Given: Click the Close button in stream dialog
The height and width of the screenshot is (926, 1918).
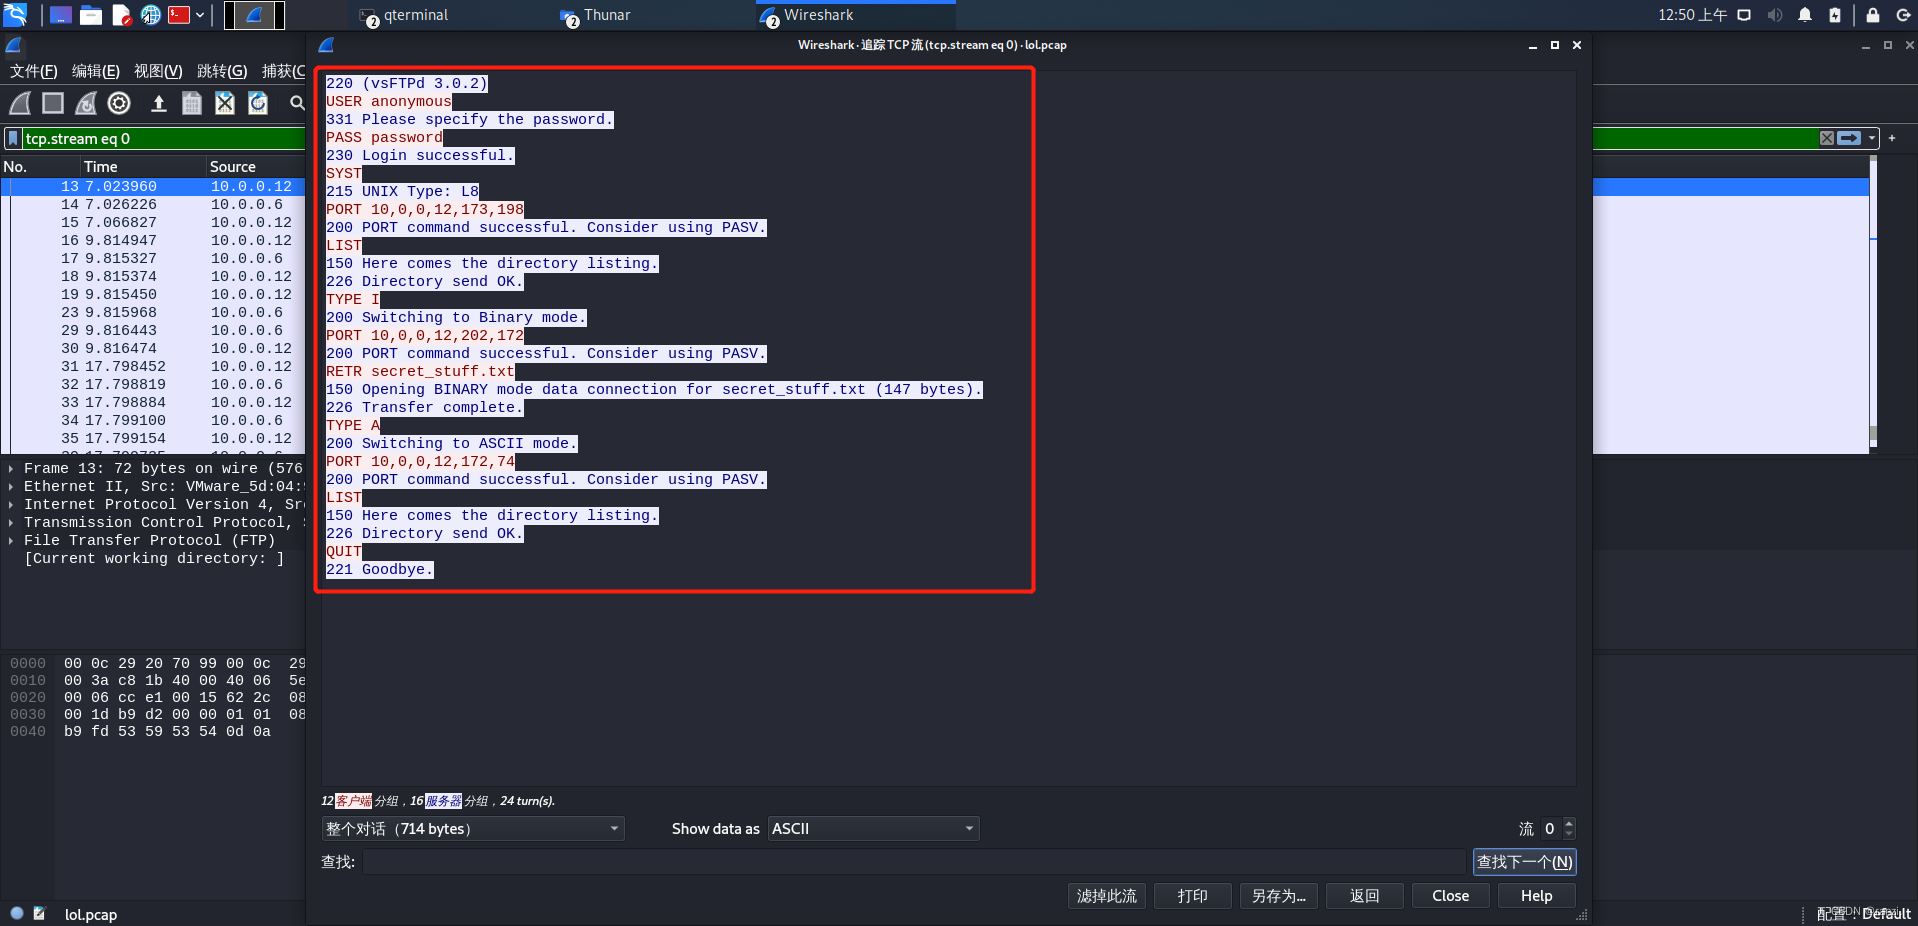Looking at the screenshot, I should pos(1451,896).
